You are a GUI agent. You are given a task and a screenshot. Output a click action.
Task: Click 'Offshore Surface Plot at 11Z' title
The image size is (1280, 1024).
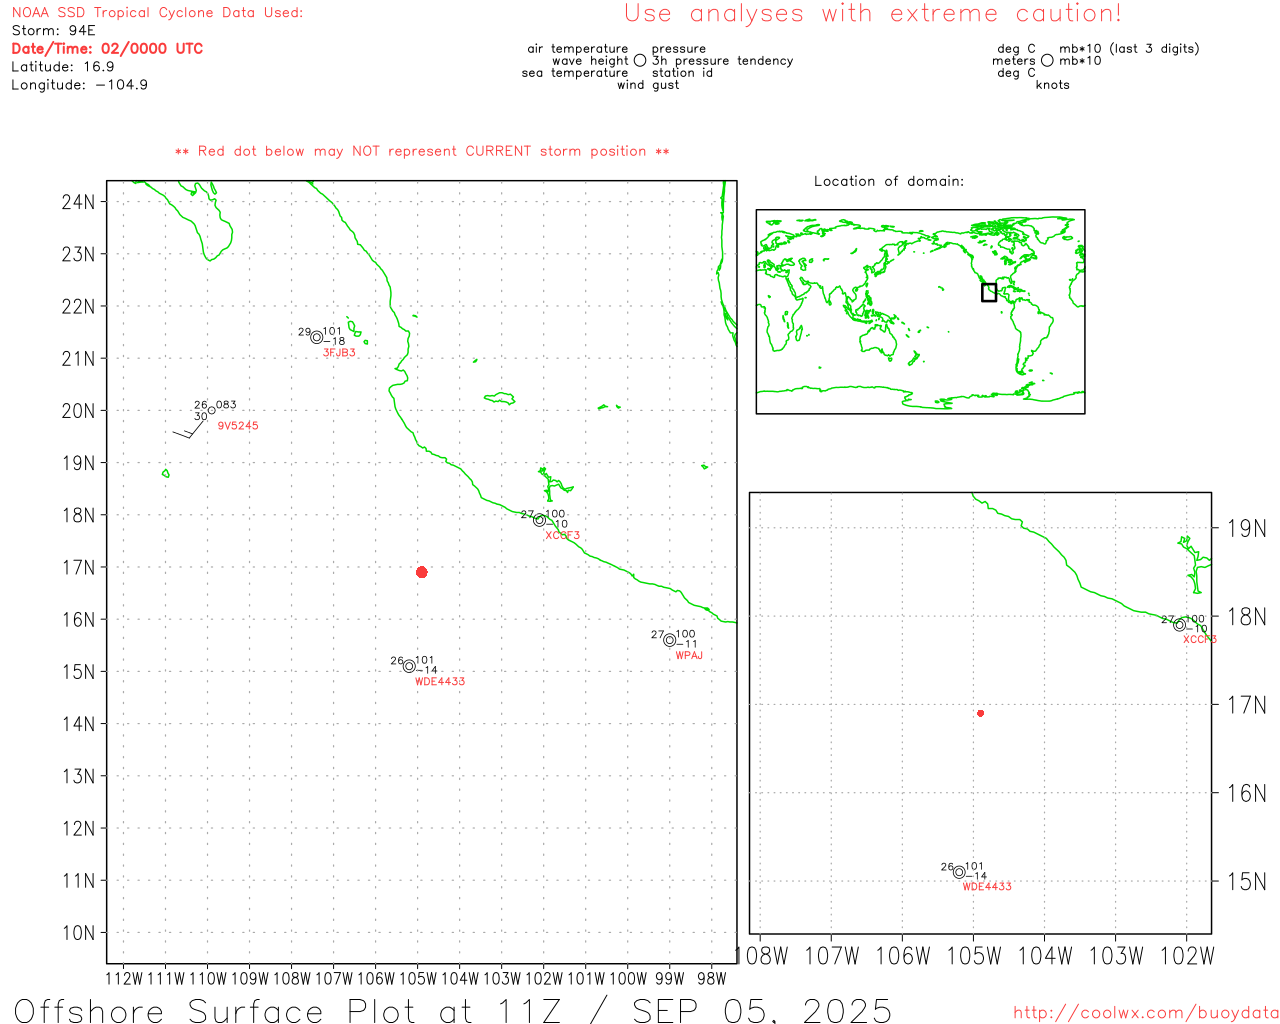pyautogui.click(x=288, y=1010)
